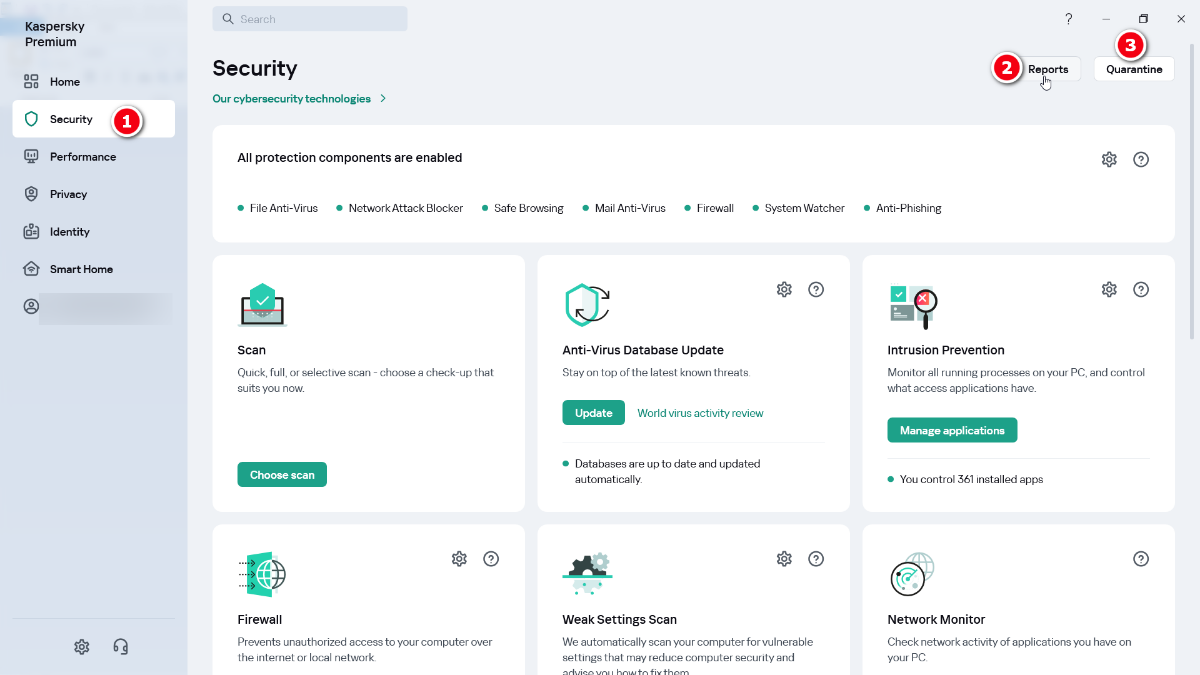The height and width of the screenshot is (675, 1200).
Task: Click "All protection components are enabled" text
Action: (x=350, y=158)
